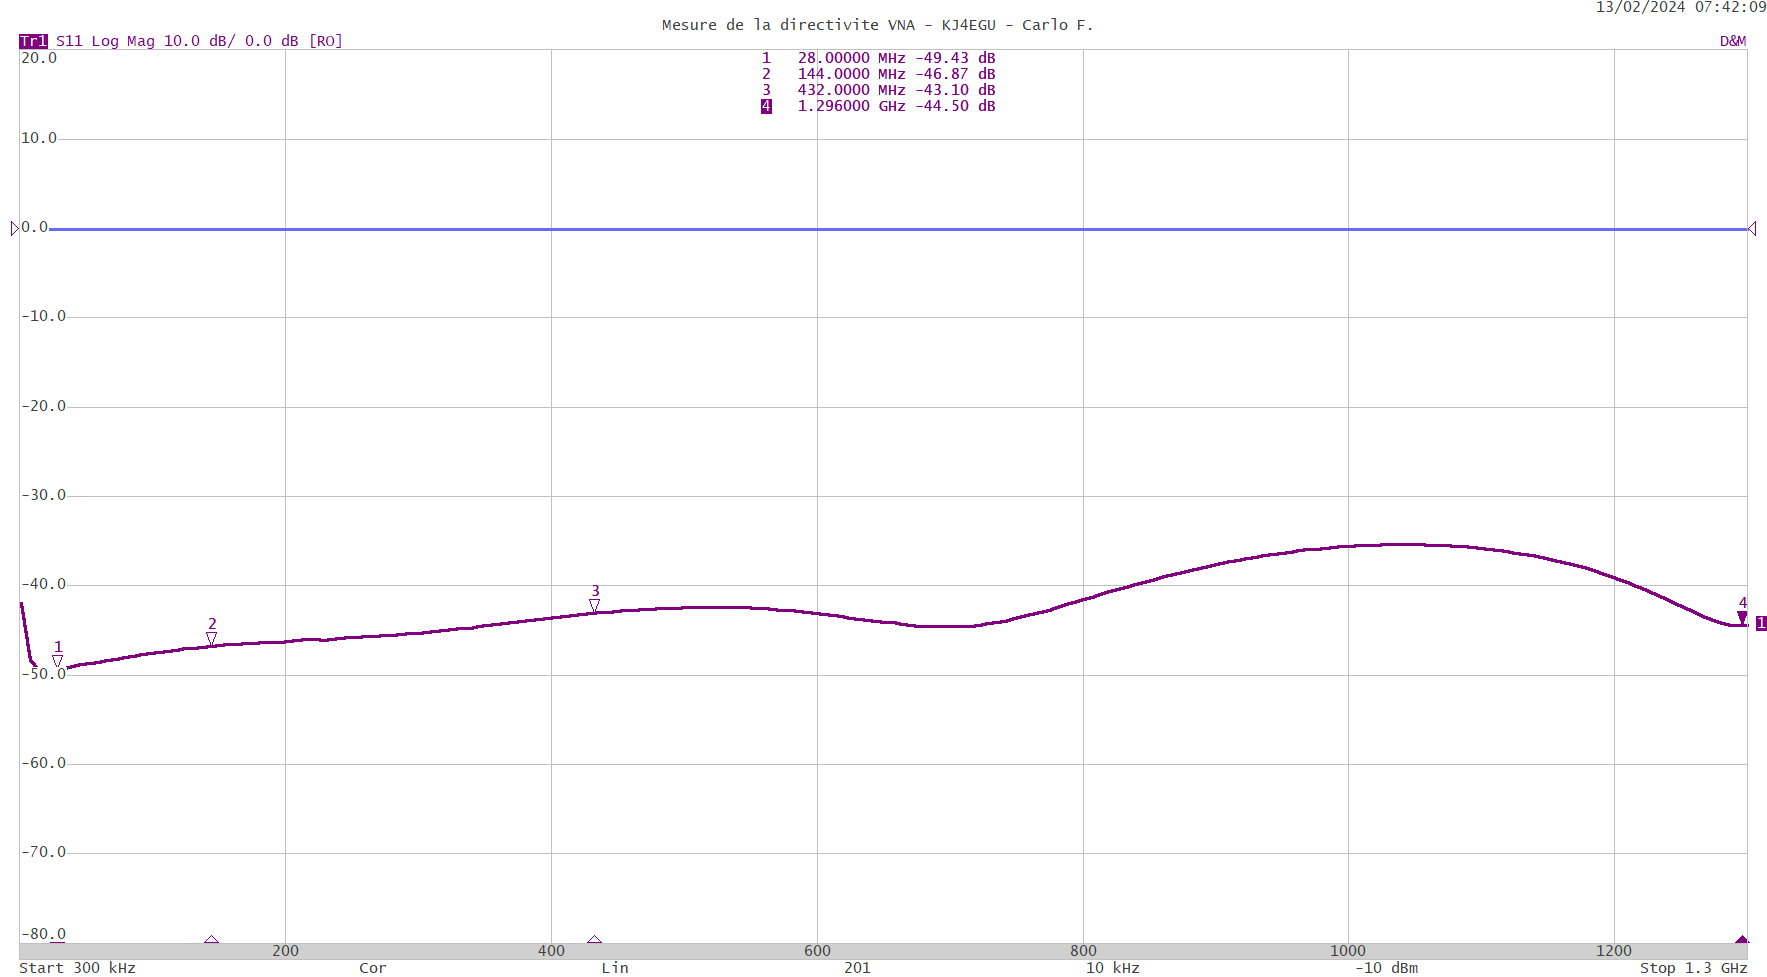Click left reference level triangle at 0.0
The image size is (1767, 977).
15,229
